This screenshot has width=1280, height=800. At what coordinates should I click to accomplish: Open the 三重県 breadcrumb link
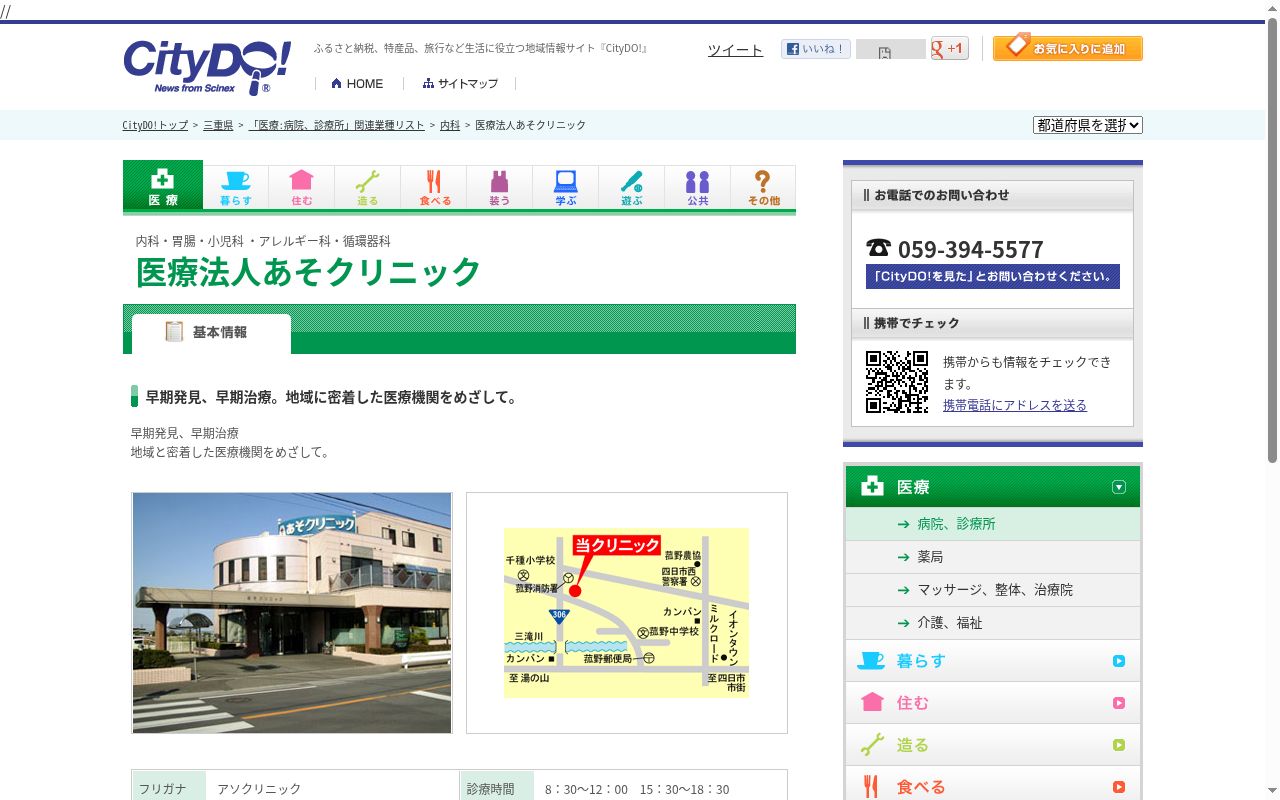point(218,125)
